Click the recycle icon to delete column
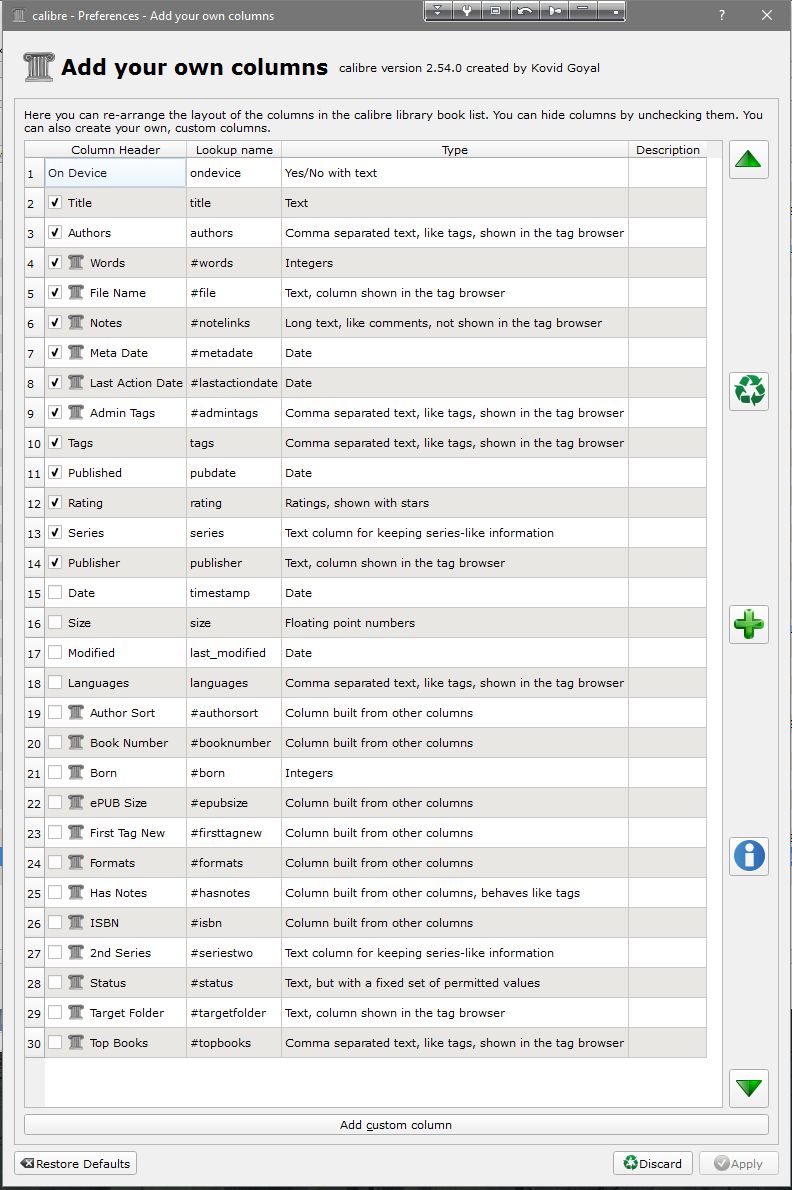 (x=748, y=392)
